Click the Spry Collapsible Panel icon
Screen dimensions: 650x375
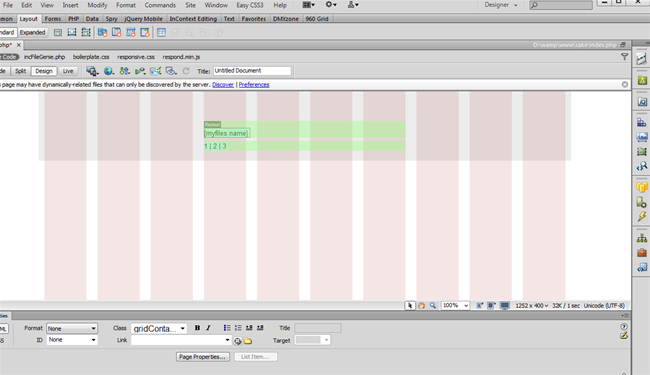[145, 32]
